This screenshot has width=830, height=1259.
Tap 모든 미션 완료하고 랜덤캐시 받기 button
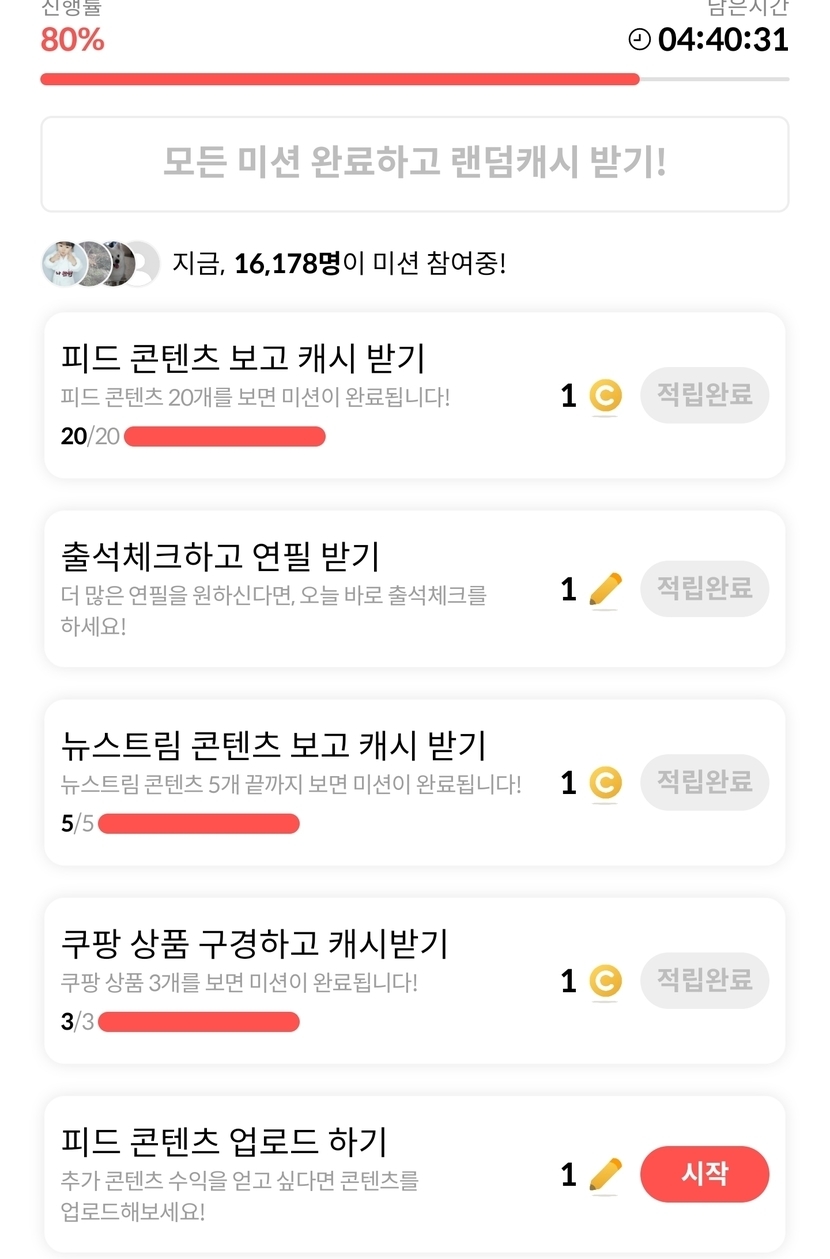414,164
